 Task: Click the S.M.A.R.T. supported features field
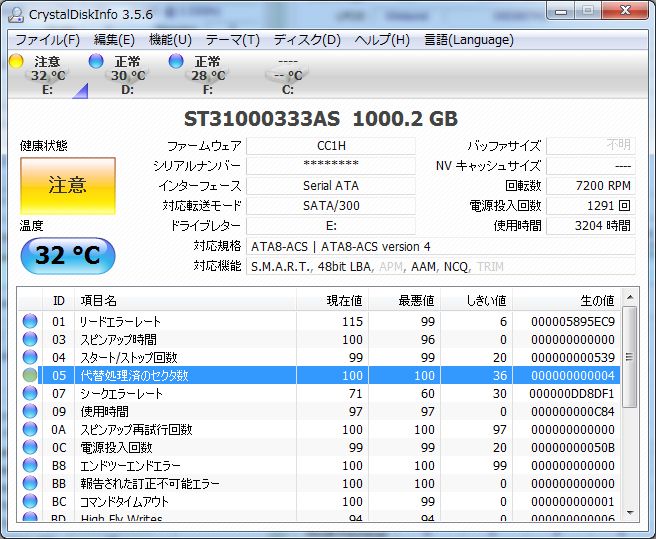point(441,267)
